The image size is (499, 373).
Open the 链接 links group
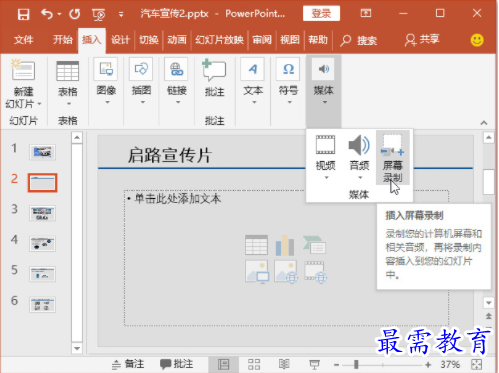177,82
